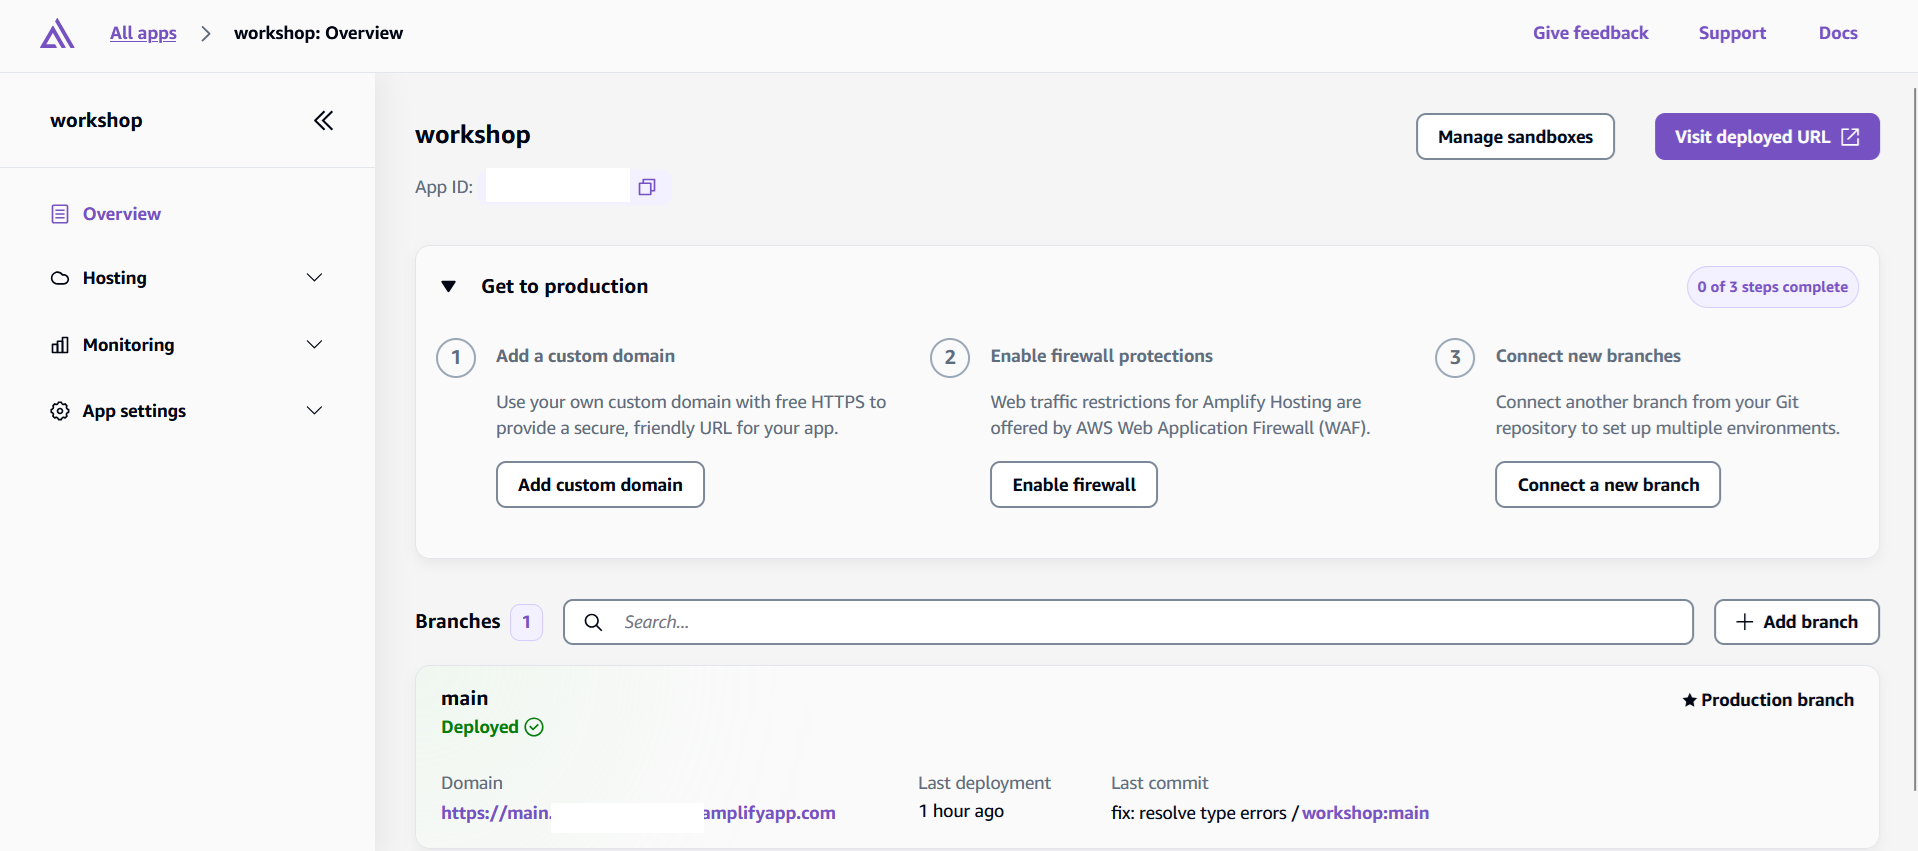Click Visit deployed URL button
Viewport: 1918px width, 851px height.
pyautogui.click(x=1767, y=137)
